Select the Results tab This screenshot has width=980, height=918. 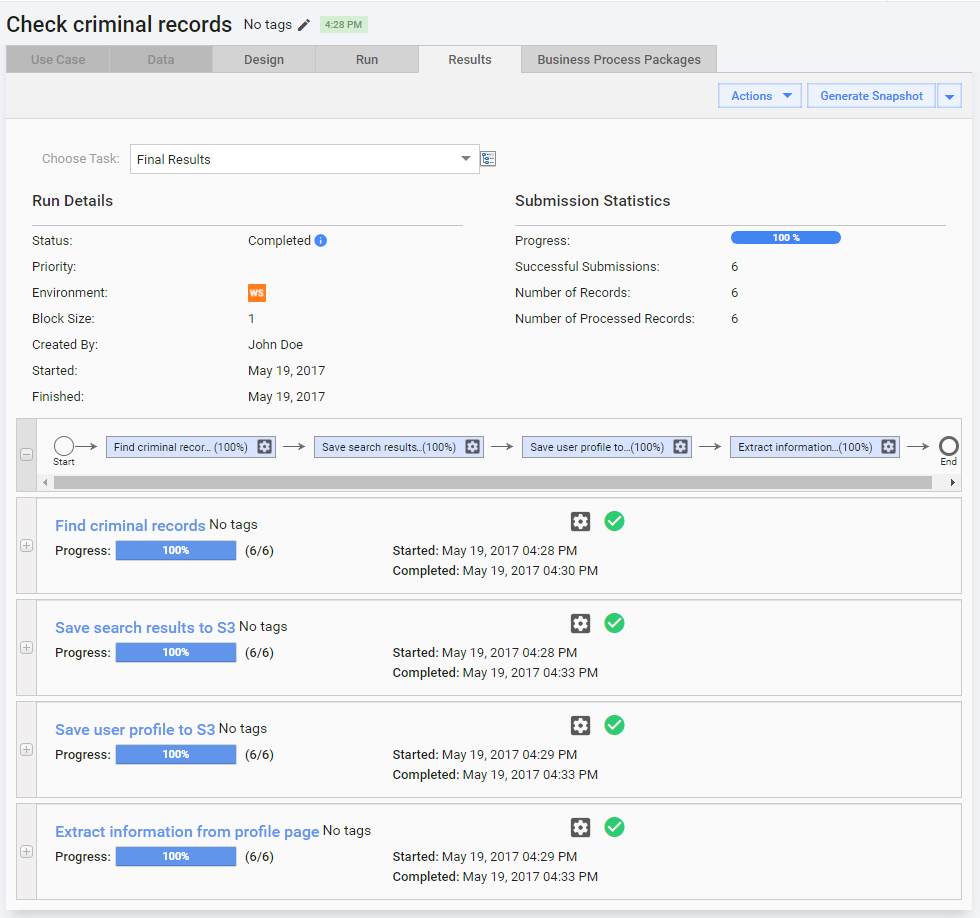(470, 59)
